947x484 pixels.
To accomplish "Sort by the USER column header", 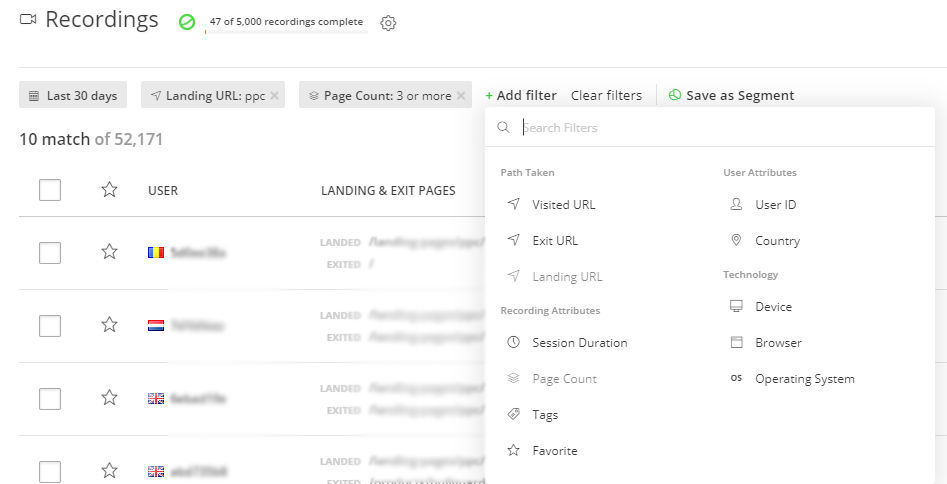I will [163, 191].
